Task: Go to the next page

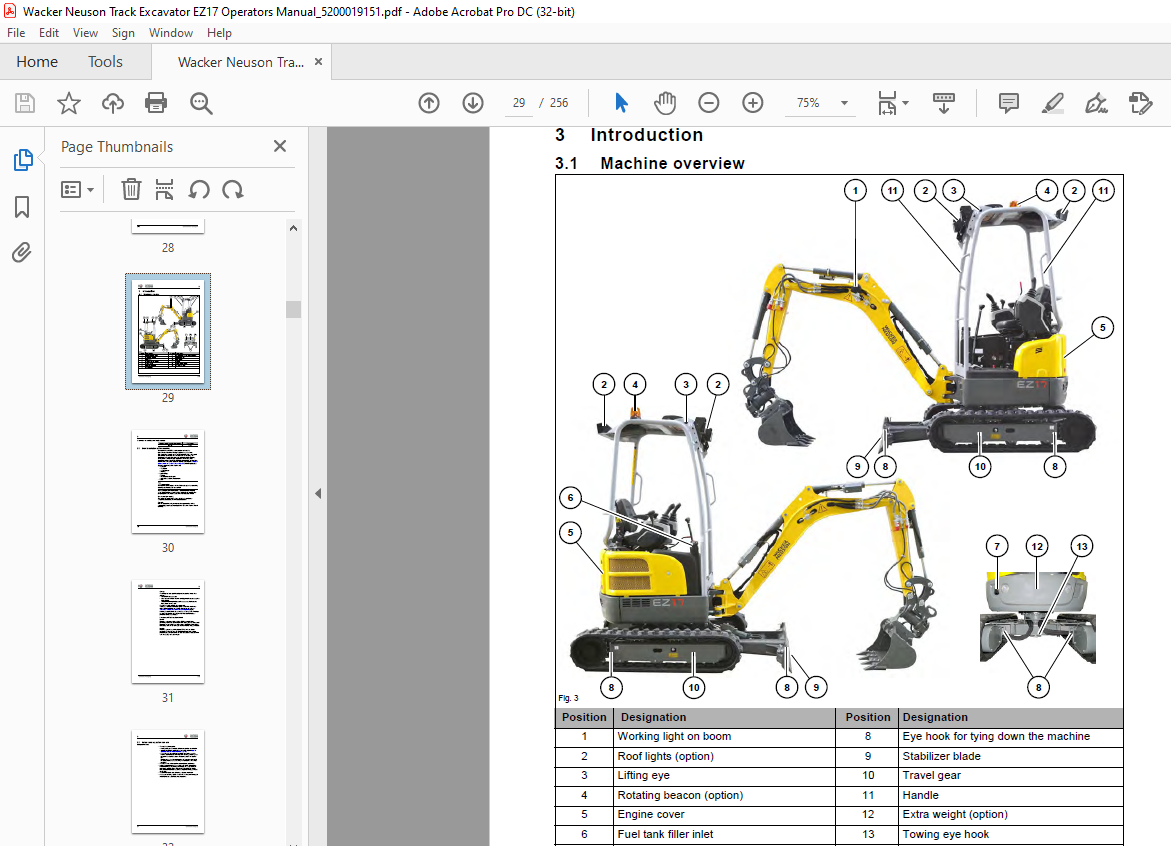Action: [473, 103]
